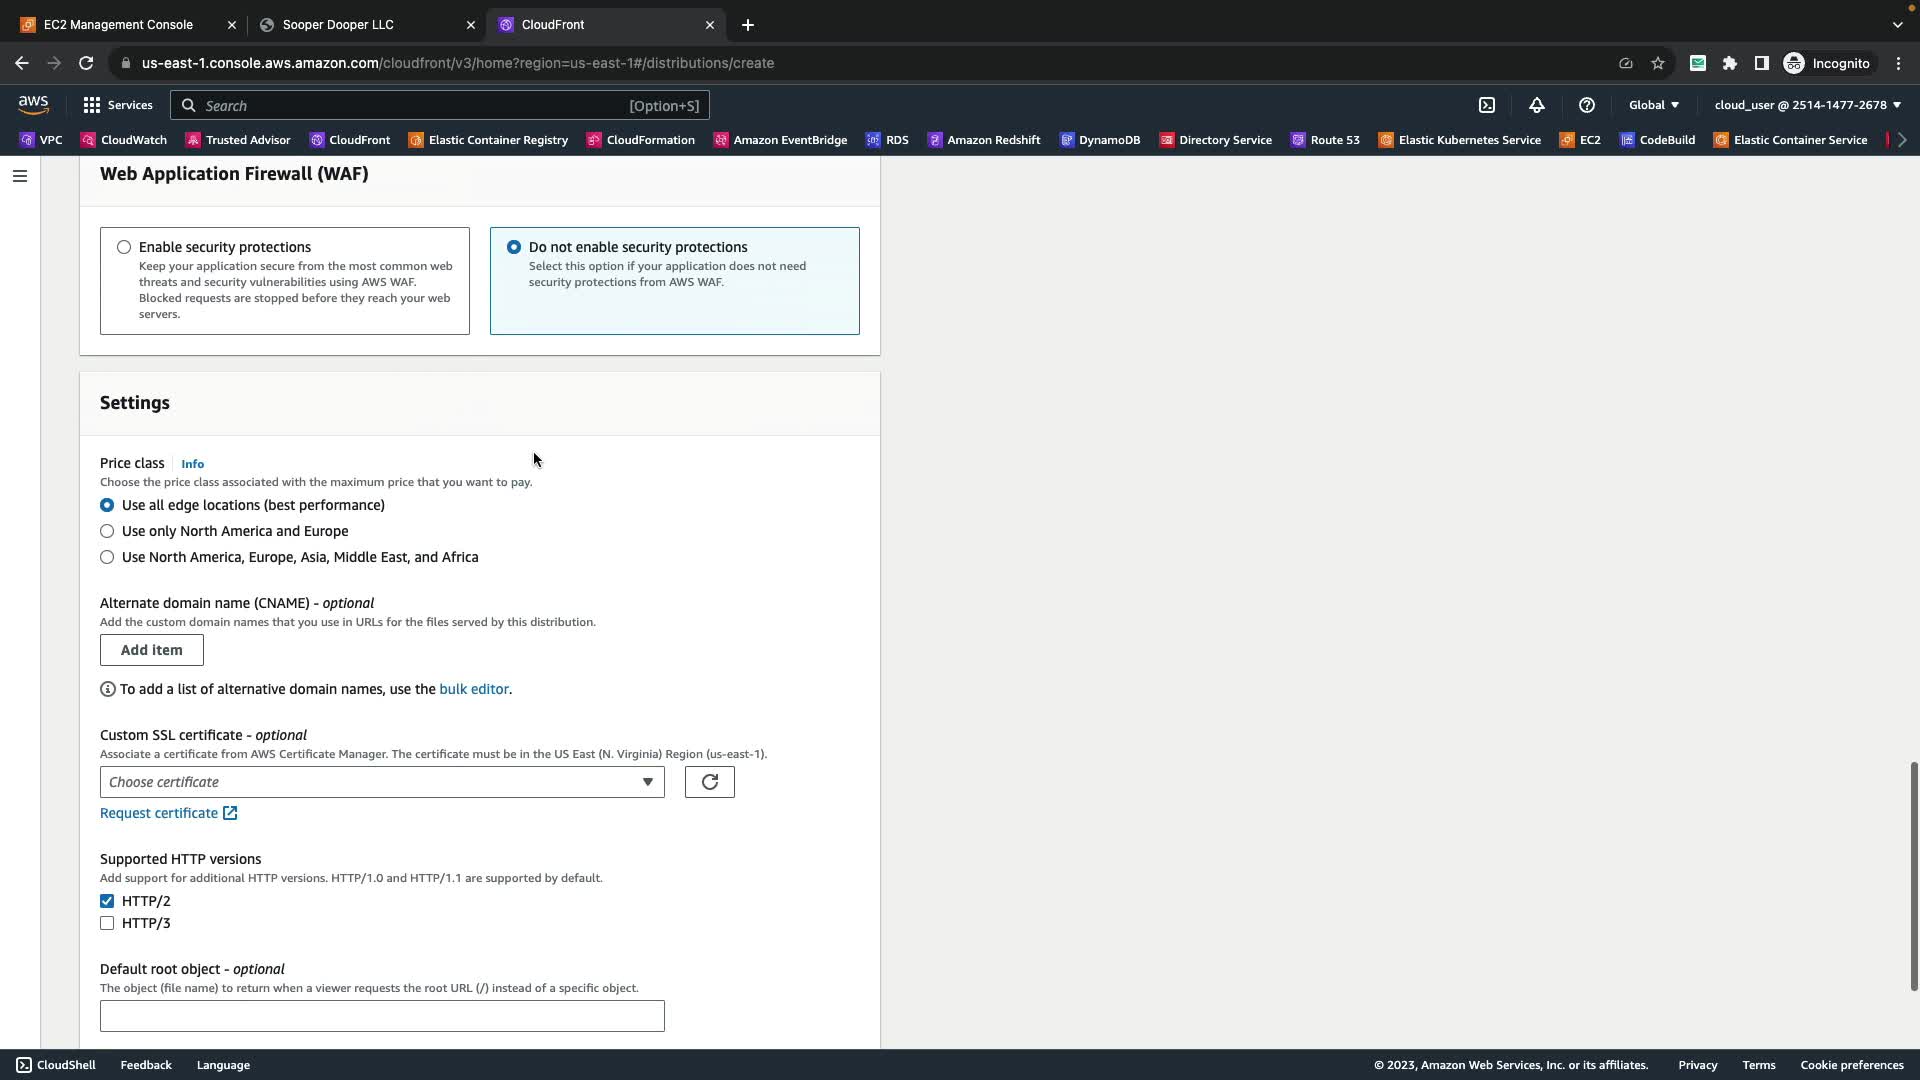1920x1080 pixels.
Task: Open the cloud_user account menu
Action: (1807, 105)
